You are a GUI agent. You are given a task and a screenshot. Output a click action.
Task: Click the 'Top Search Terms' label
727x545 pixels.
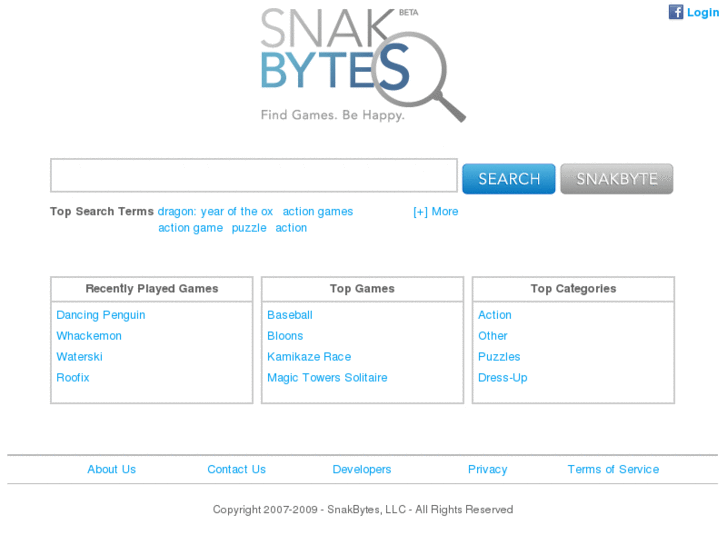(x=102, y=212)
